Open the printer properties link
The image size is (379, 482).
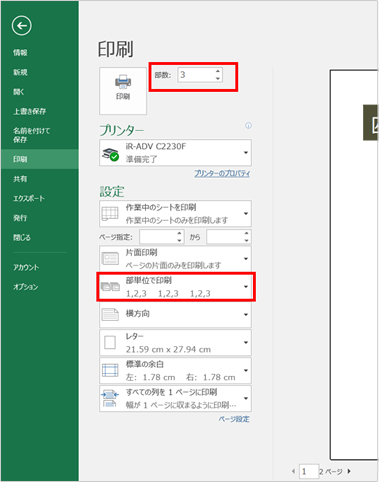coord(222,173)
